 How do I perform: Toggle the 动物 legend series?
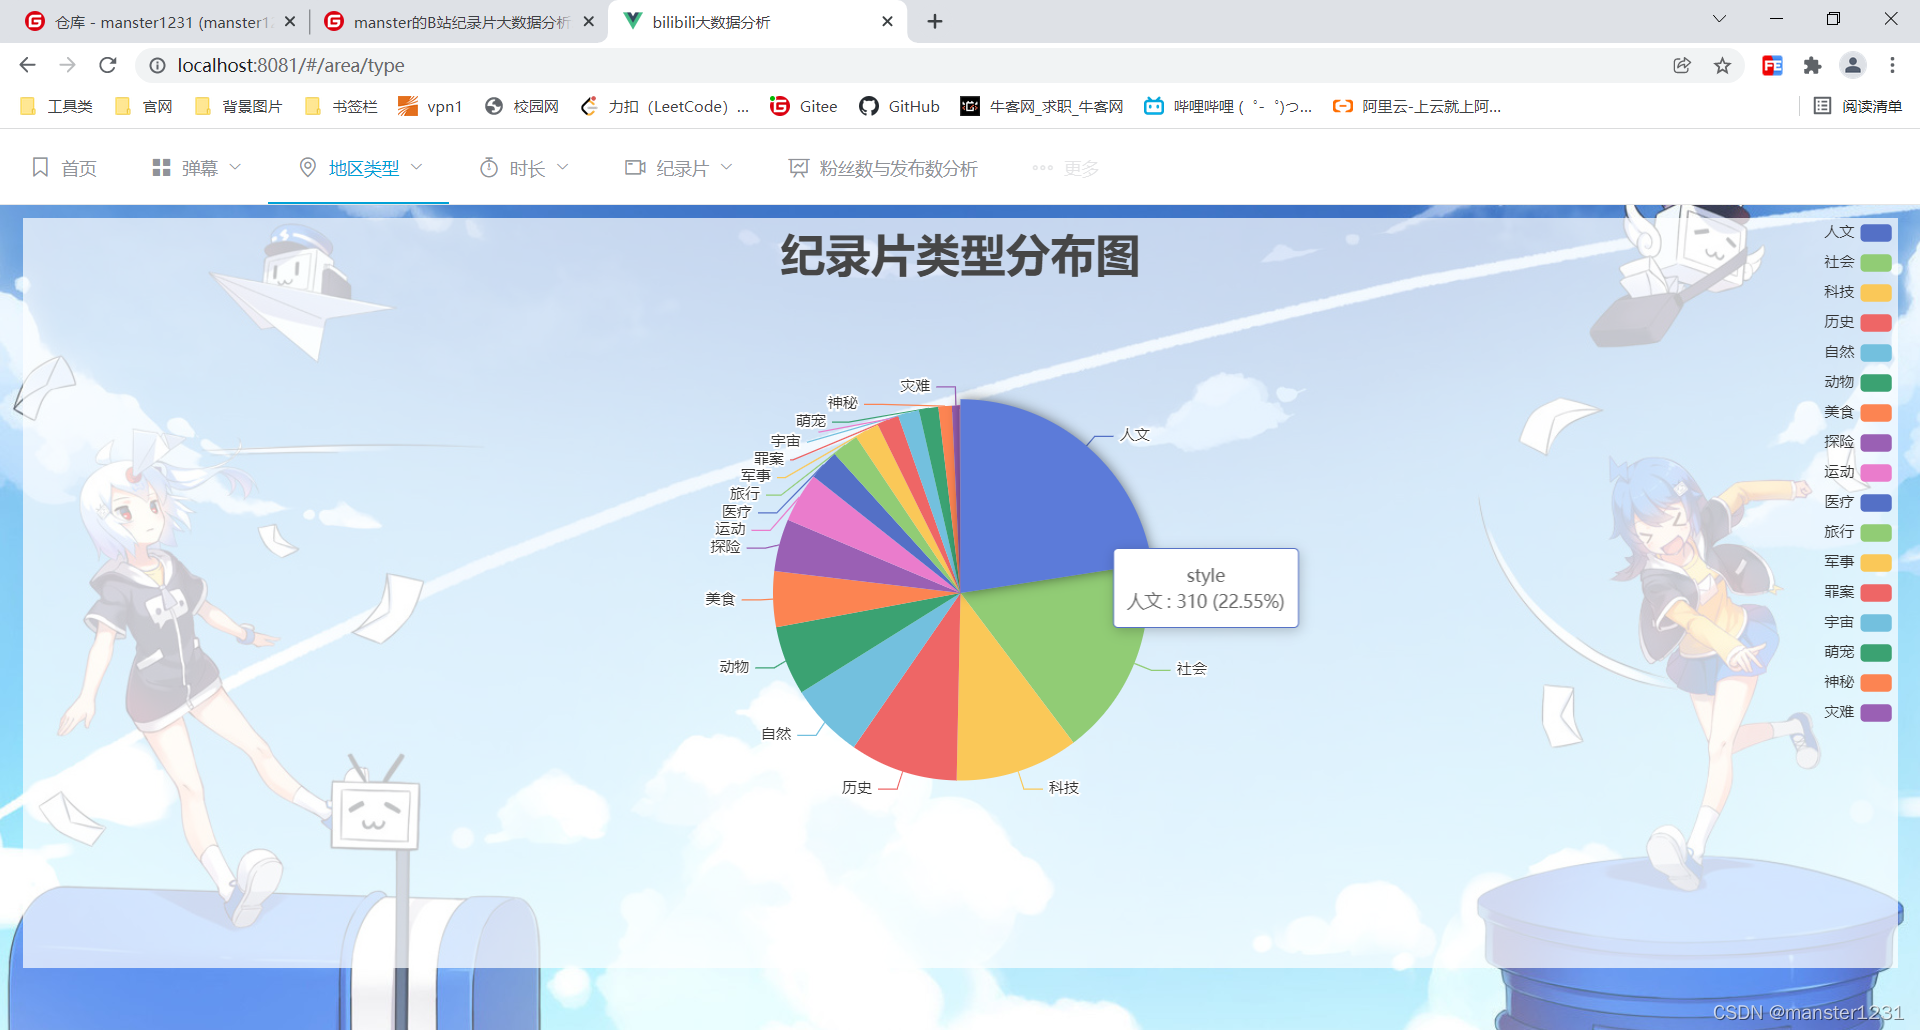(x=1857, y=382)
